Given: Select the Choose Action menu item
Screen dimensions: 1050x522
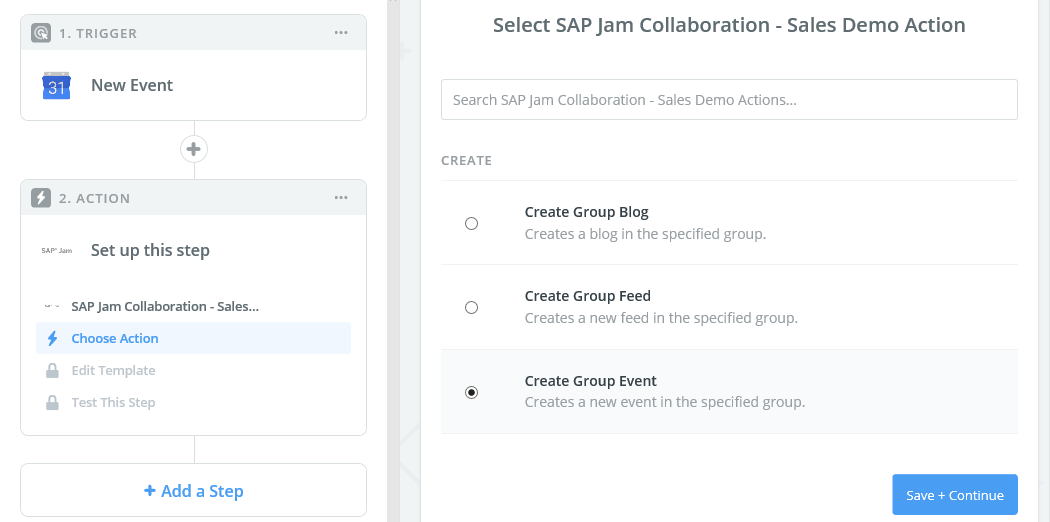Looking at the screenshot, I should 194,339.
